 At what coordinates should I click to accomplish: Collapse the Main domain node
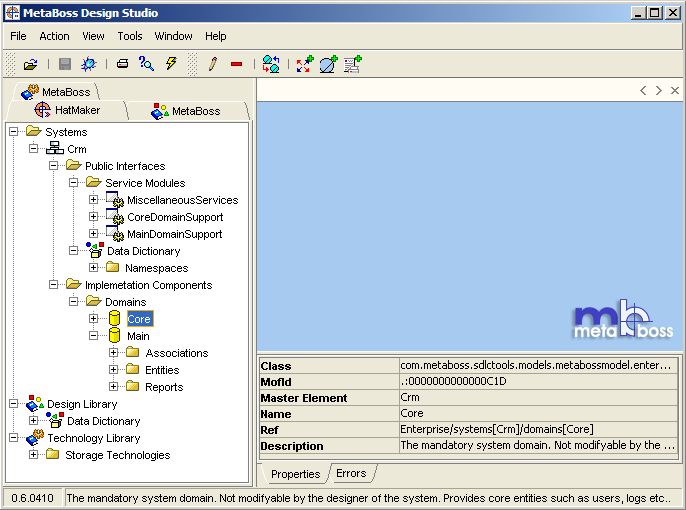tap(93, 335)
